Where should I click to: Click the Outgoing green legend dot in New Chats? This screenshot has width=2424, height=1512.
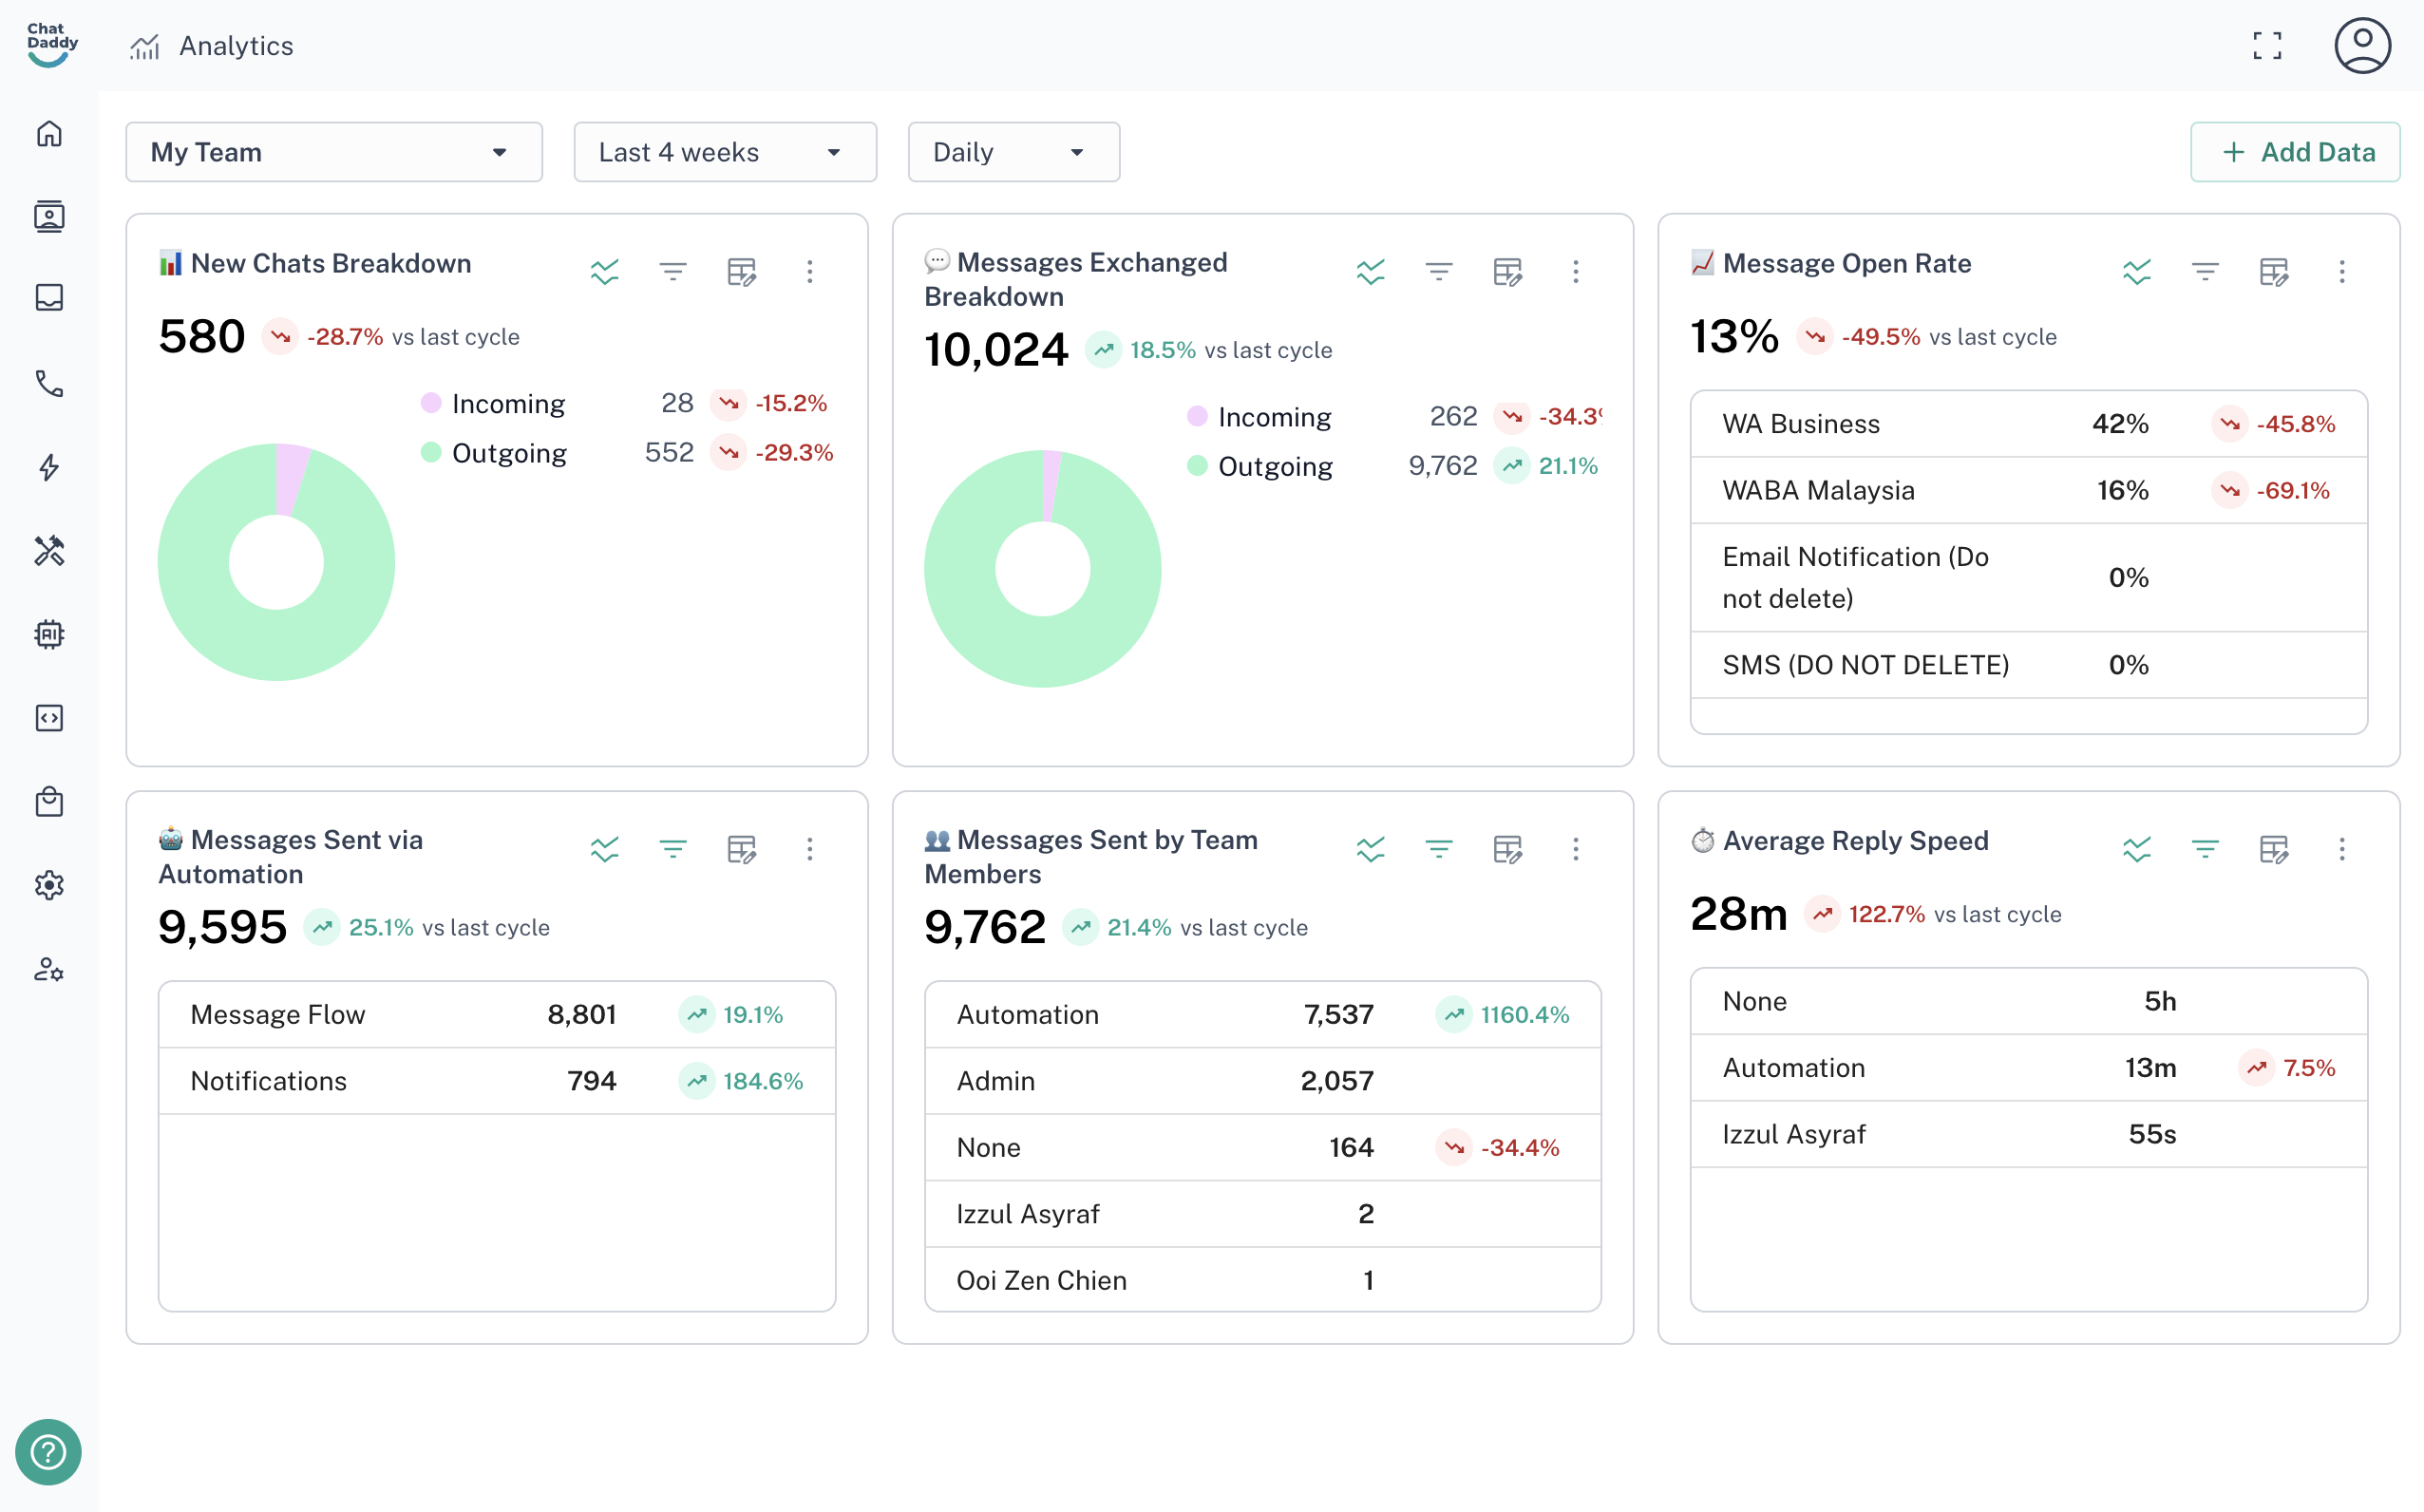431,453
